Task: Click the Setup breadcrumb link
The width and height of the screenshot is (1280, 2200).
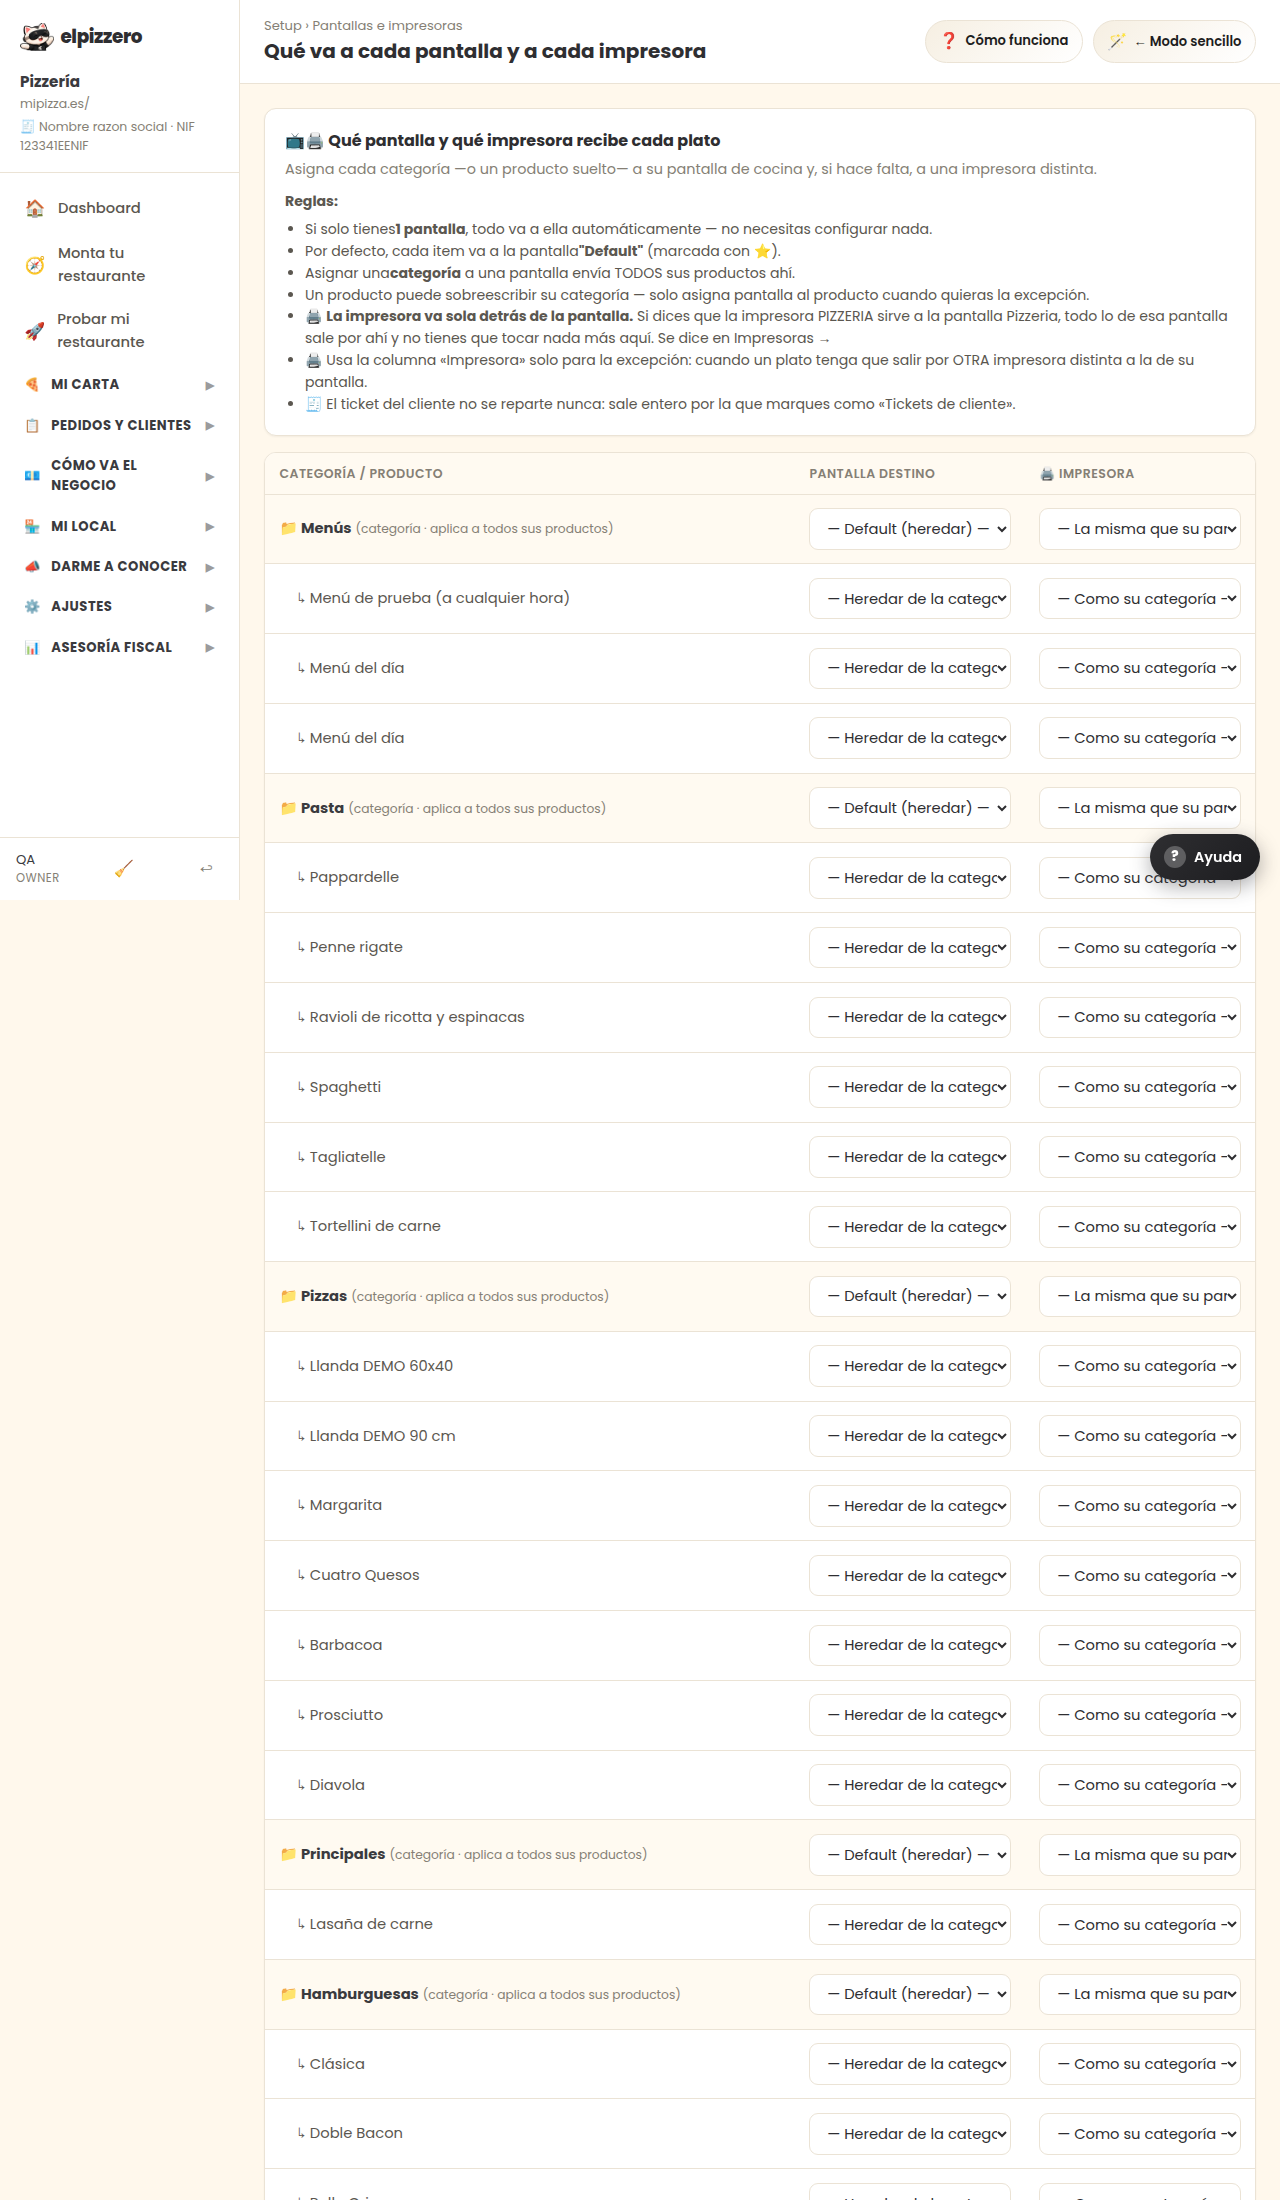Action: click(282, 26)
